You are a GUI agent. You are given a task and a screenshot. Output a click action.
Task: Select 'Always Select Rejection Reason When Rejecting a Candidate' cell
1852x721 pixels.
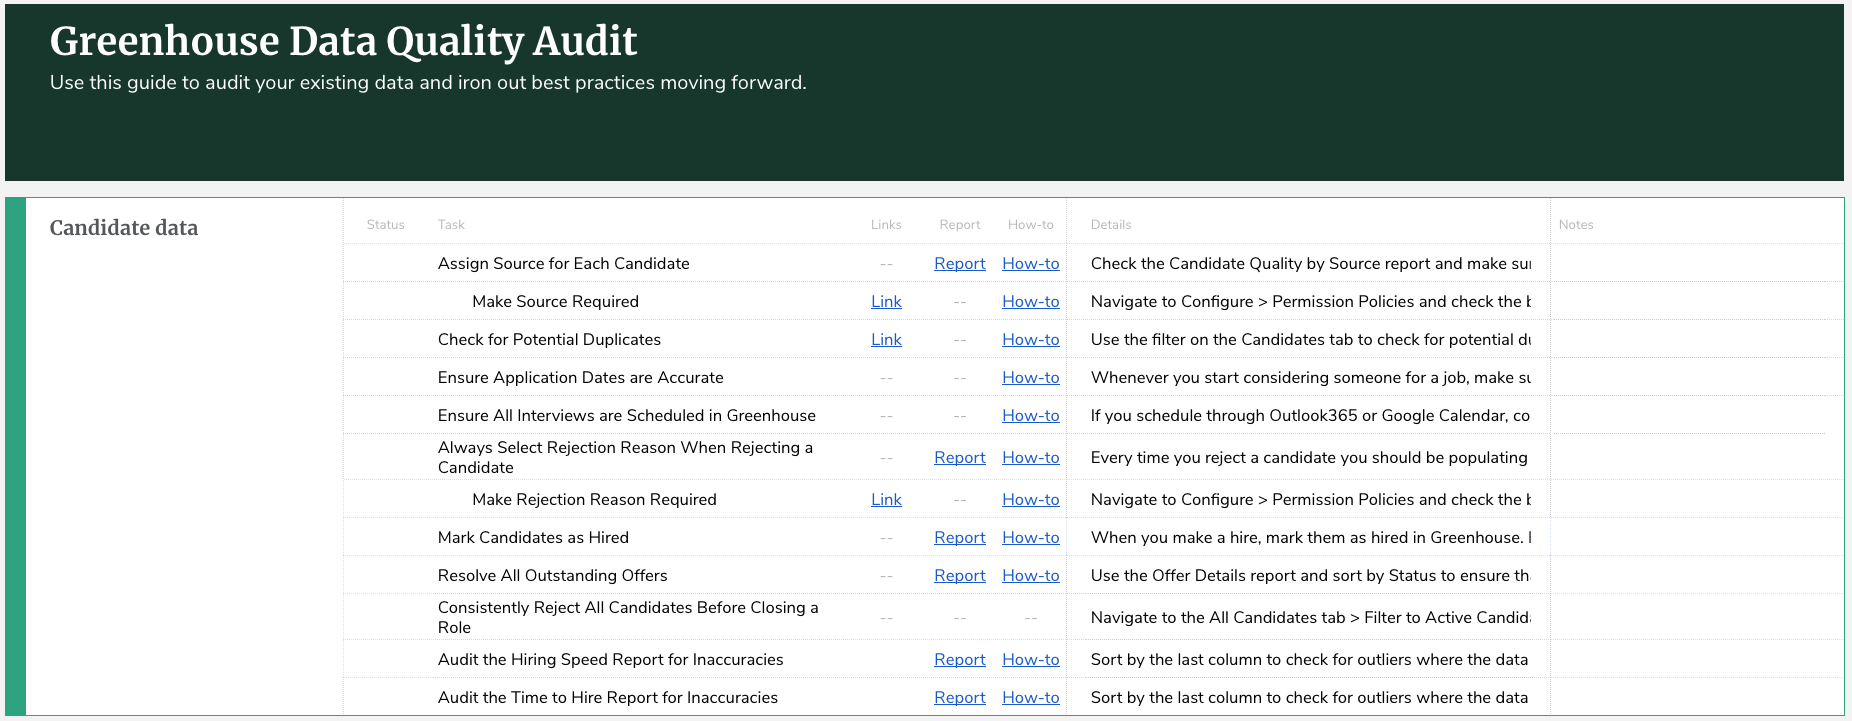pos(625,457)
